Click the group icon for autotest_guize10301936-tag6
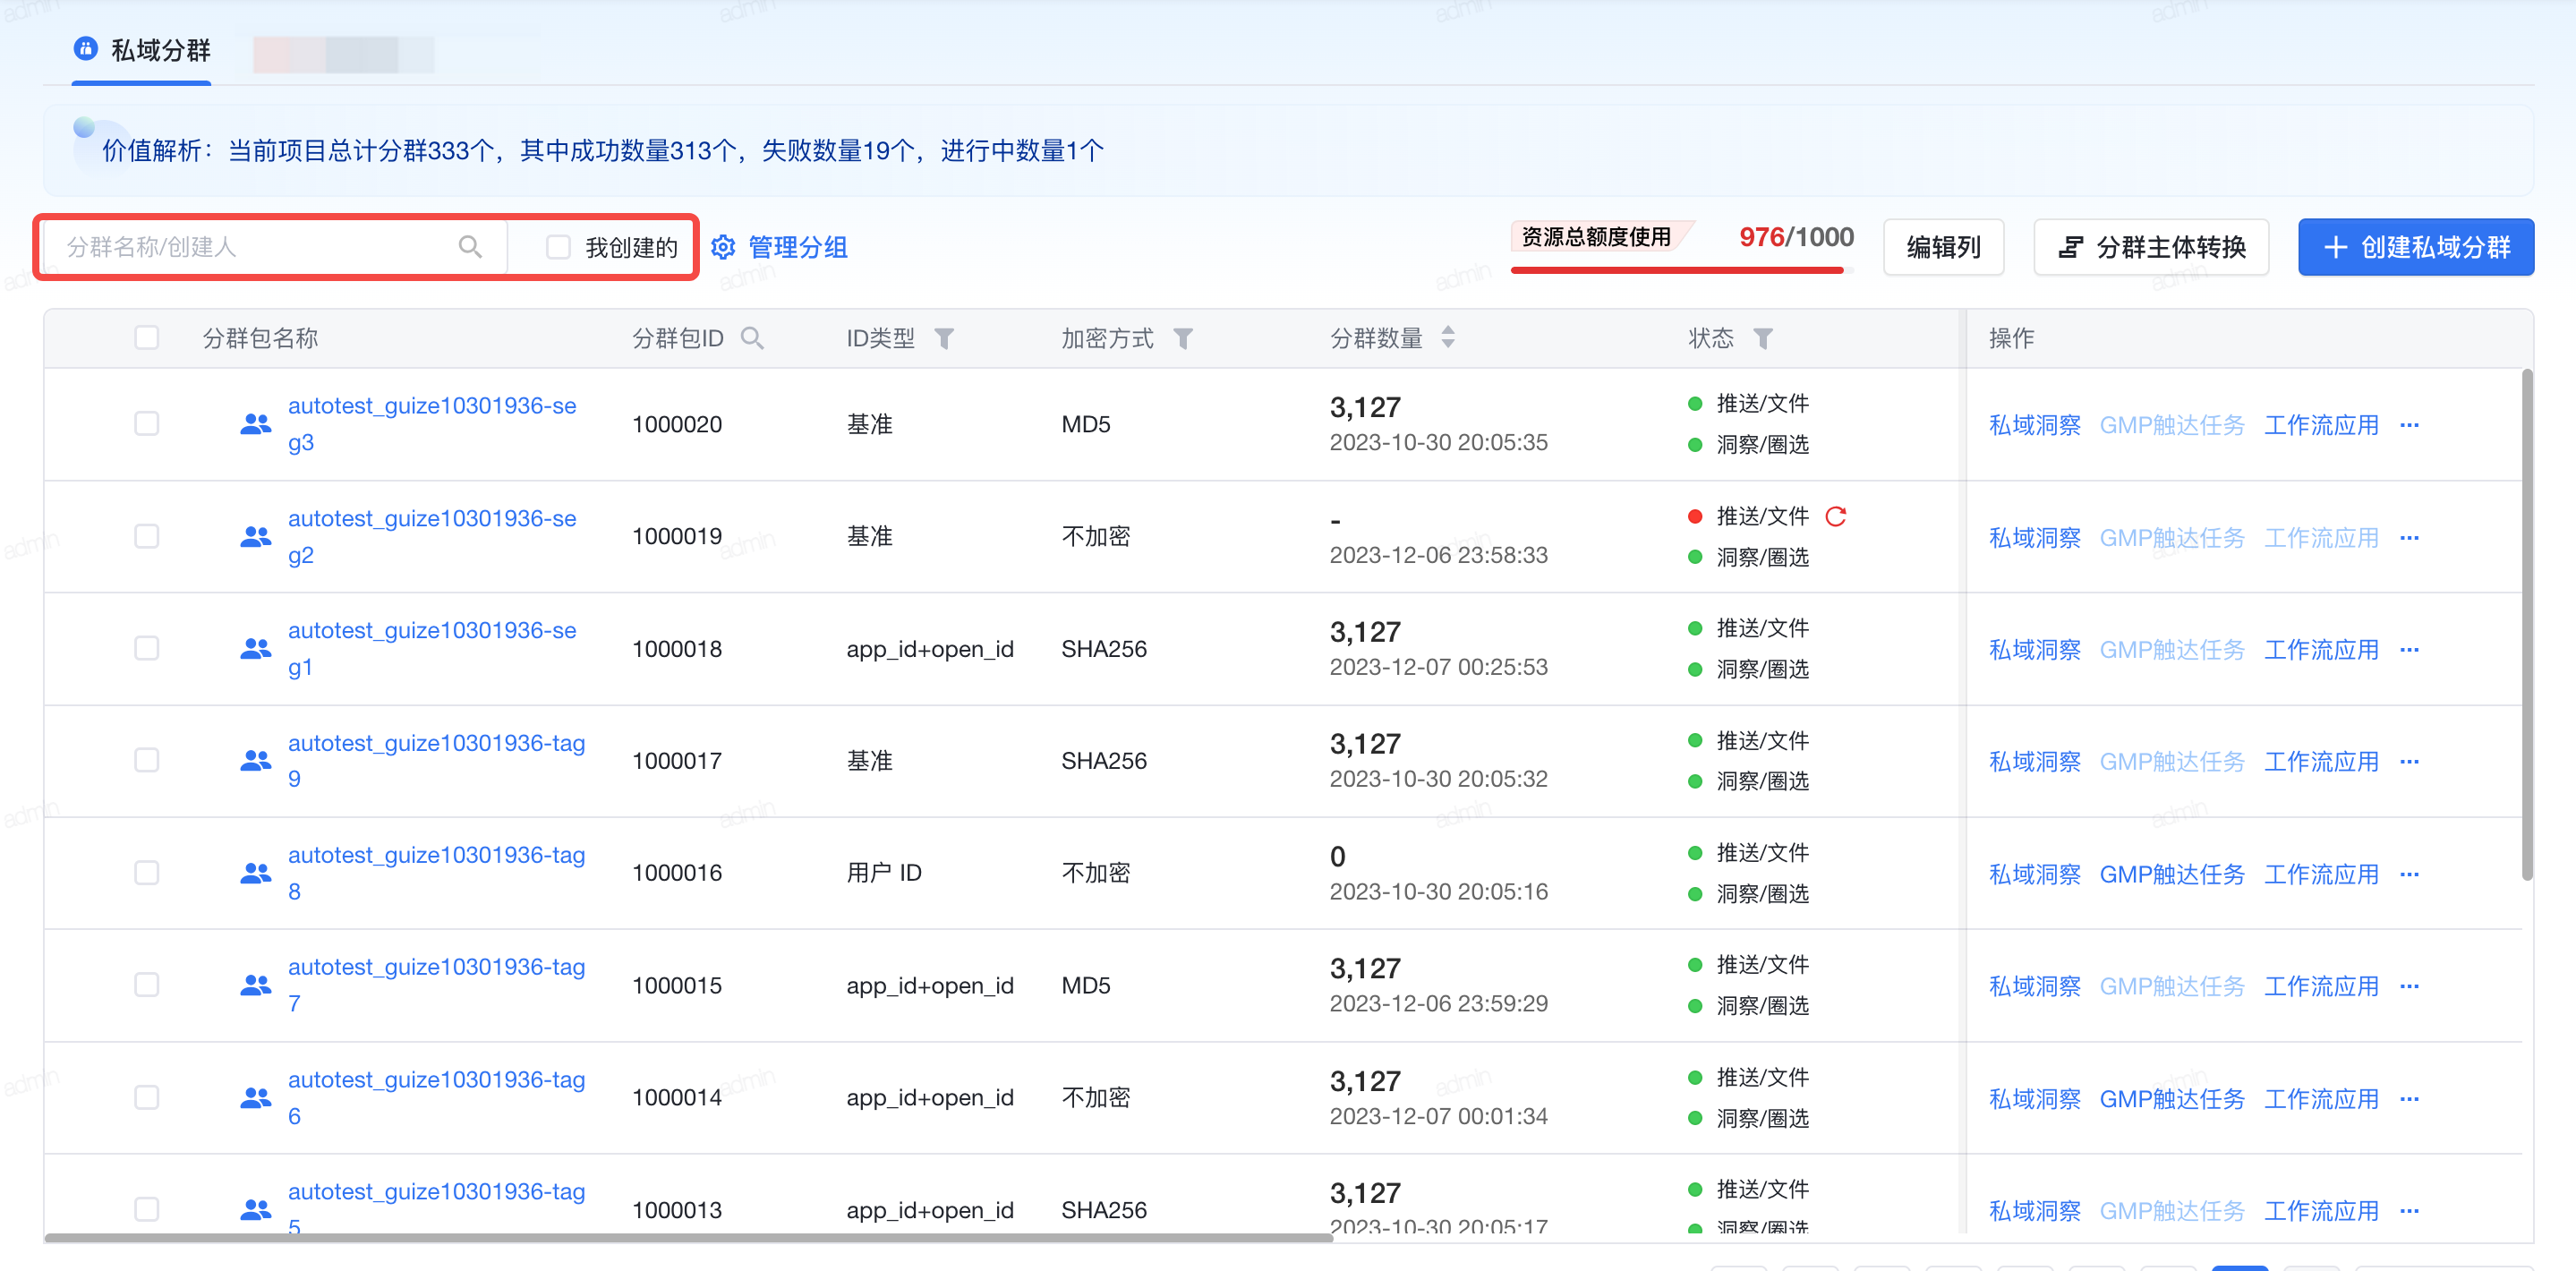The height and width of the screenshot is (1271, 2576). (x=256, y=1098)
